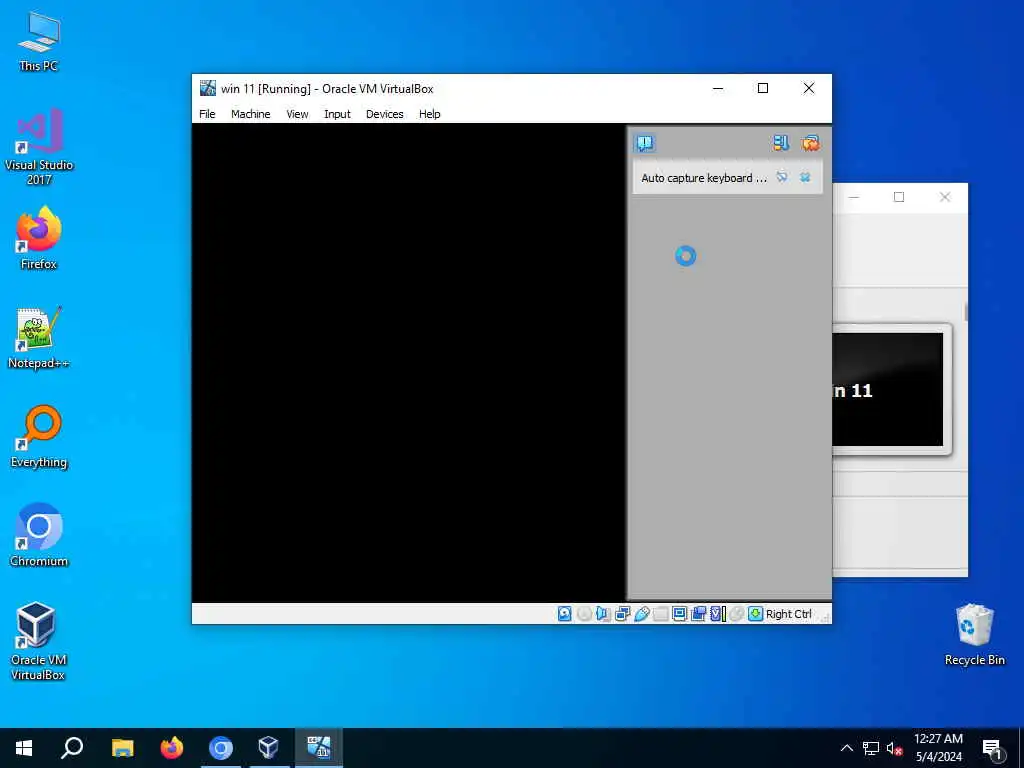Toggle the notification center speech-bubble icon
The image size is (1024, 768).
pos(645,143)
